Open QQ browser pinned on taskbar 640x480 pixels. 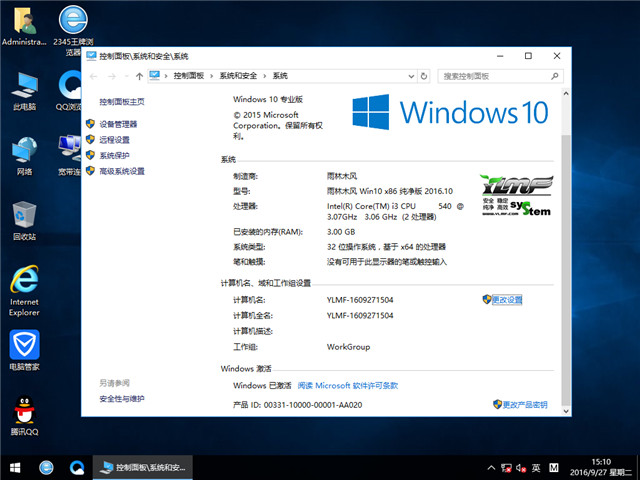tap(77, 467)
